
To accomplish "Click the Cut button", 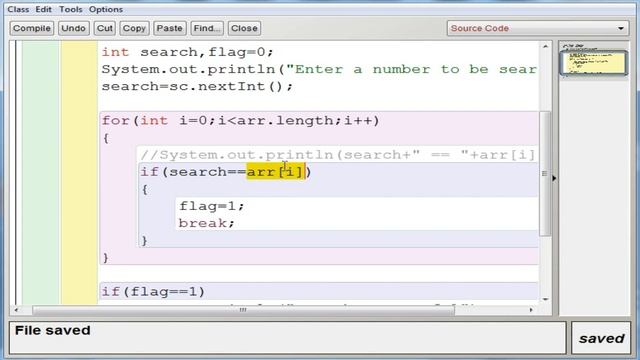I will coord(104,28).
